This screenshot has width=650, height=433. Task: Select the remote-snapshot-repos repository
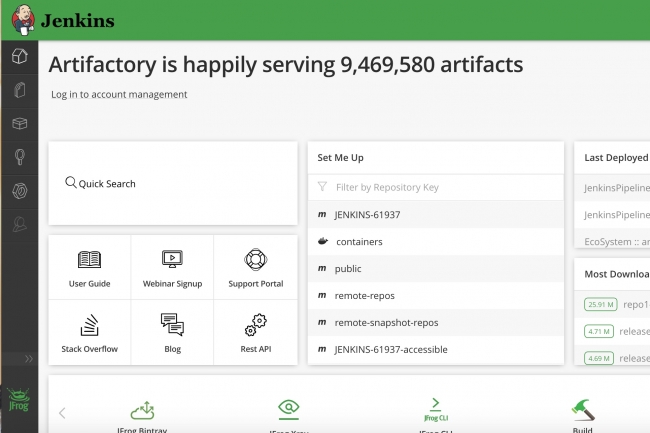click(x=386, y=322)
